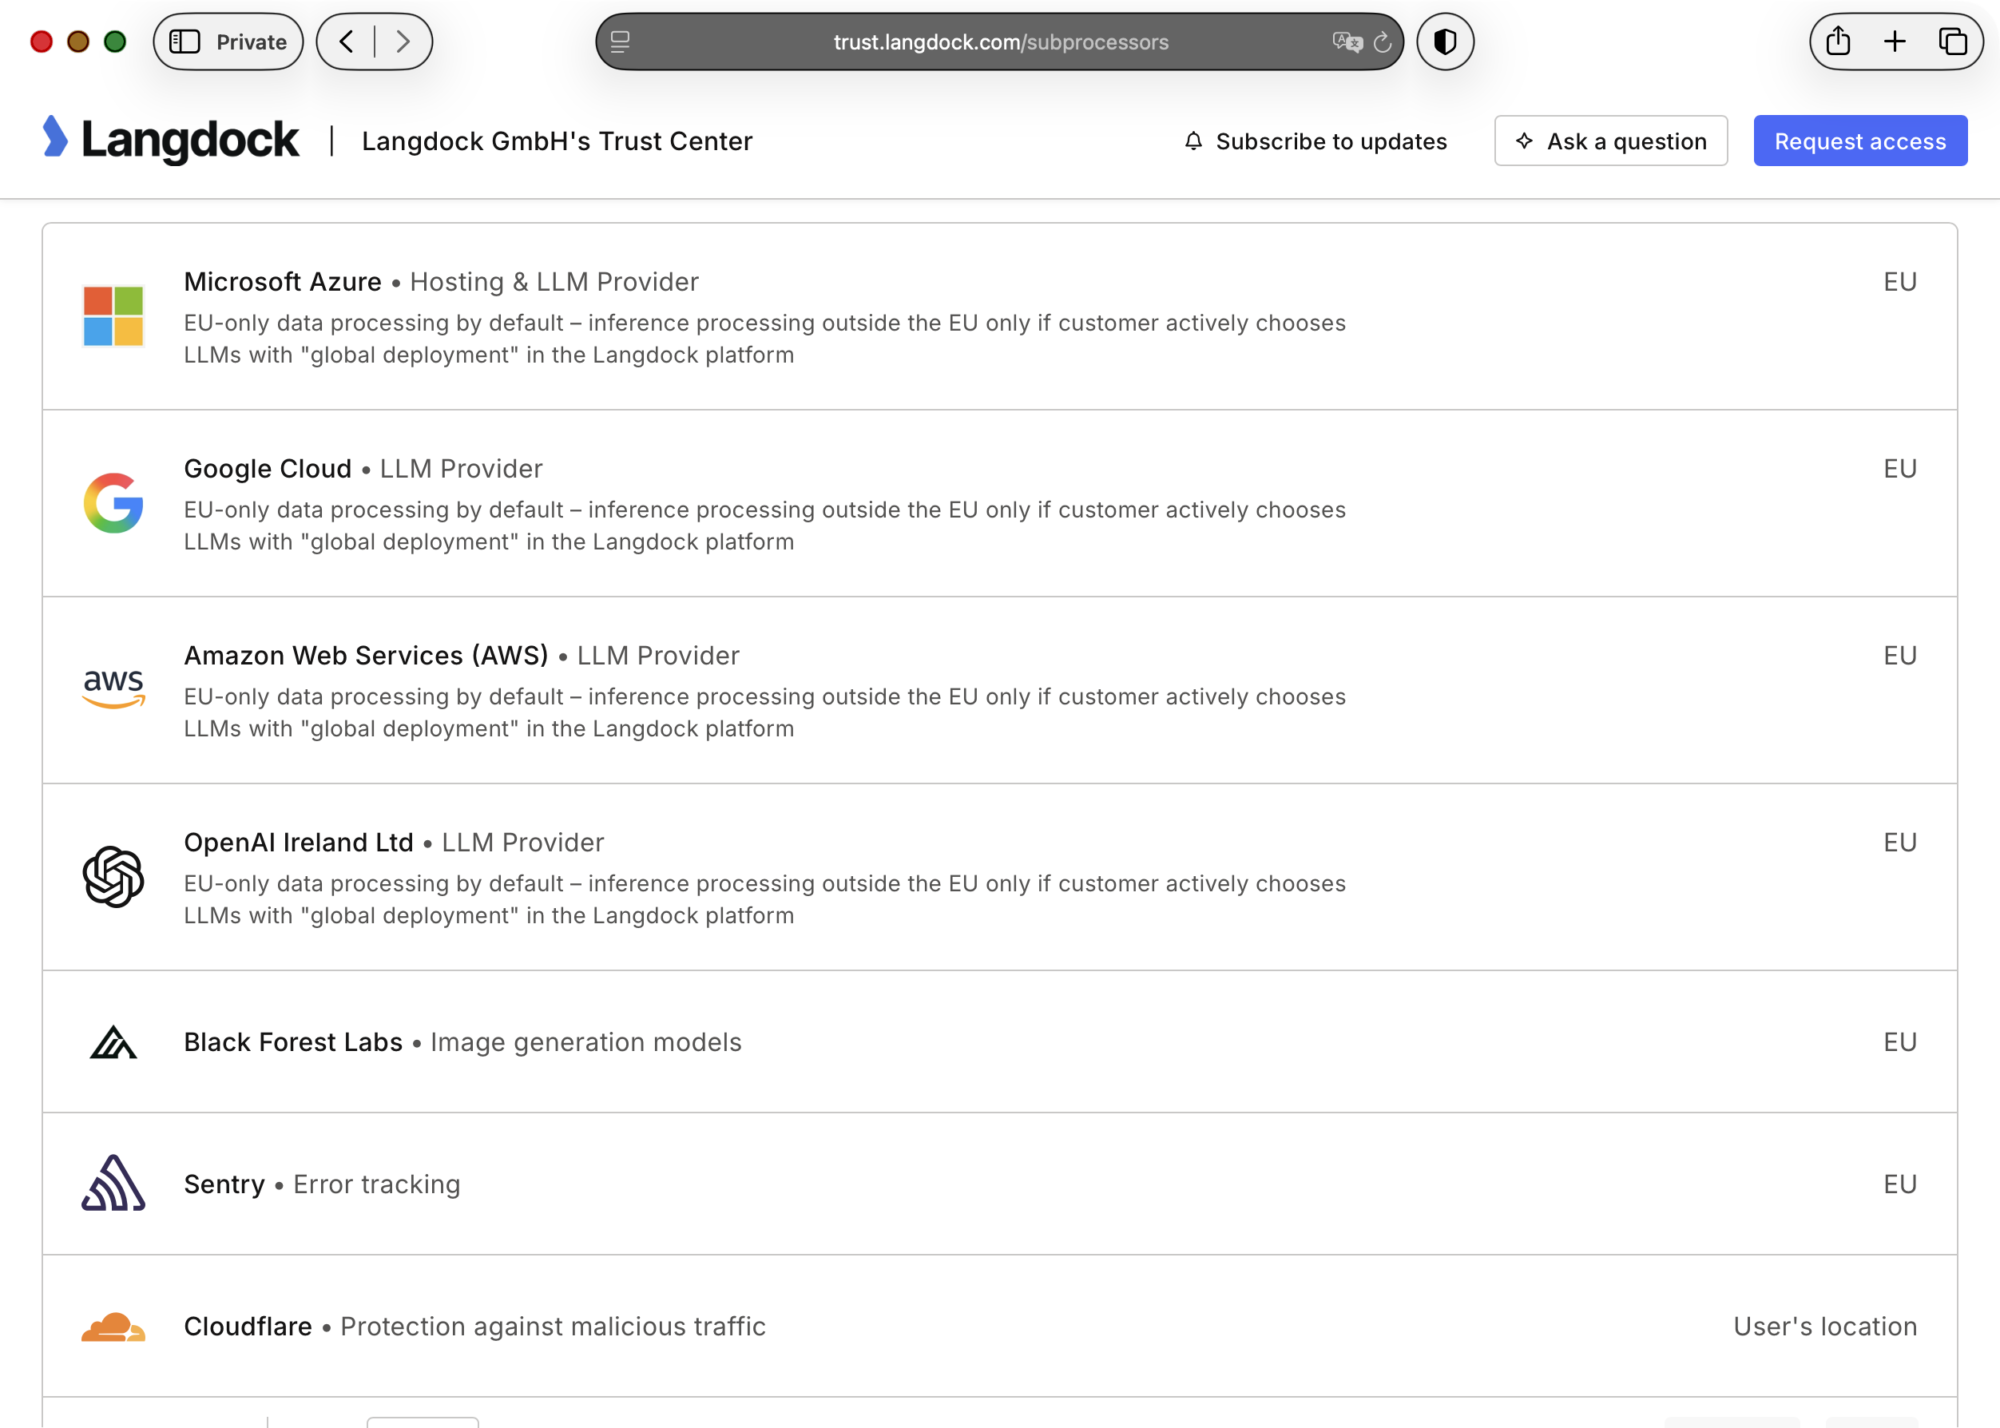Click the Langdock logo in header
The width and height of the screenshot is (2000, 1428).
[x=170, y=140]
